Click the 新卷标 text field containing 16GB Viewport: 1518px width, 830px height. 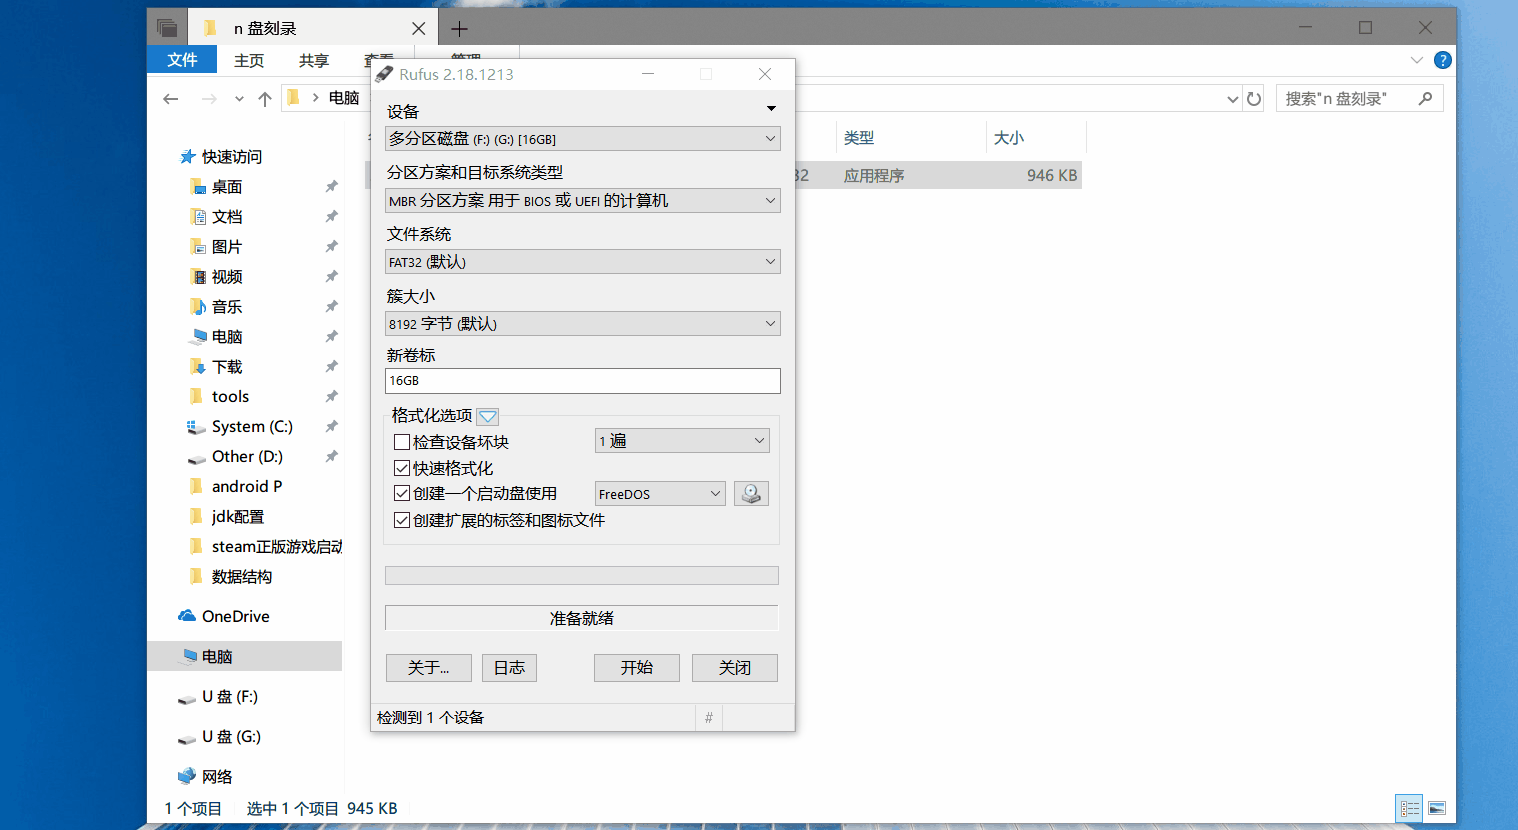[582, 381]
